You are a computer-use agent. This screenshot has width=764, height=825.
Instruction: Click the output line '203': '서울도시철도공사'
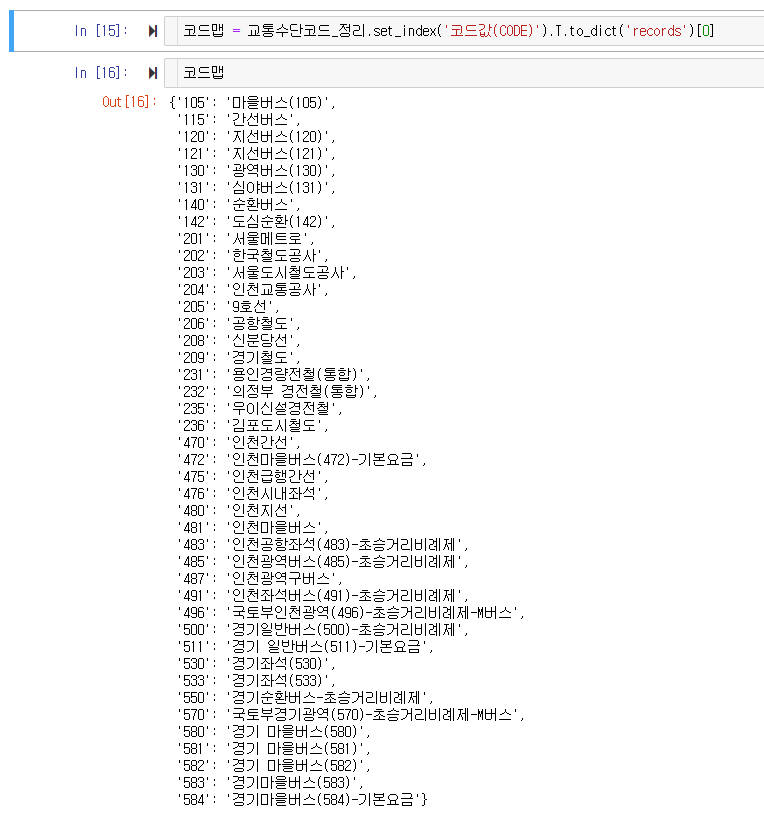pyautogui.click(x=266, y=273)
